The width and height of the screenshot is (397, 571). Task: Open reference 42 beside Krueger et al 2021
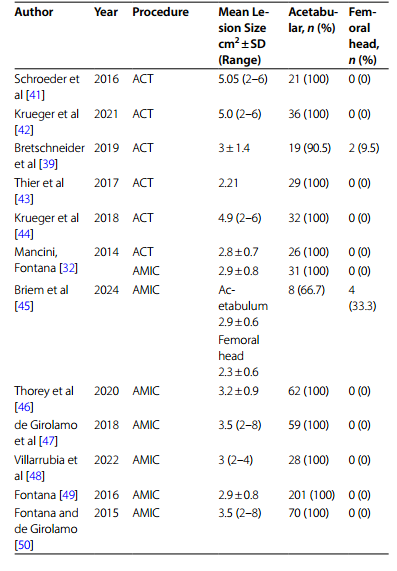(x=22, y=130)
